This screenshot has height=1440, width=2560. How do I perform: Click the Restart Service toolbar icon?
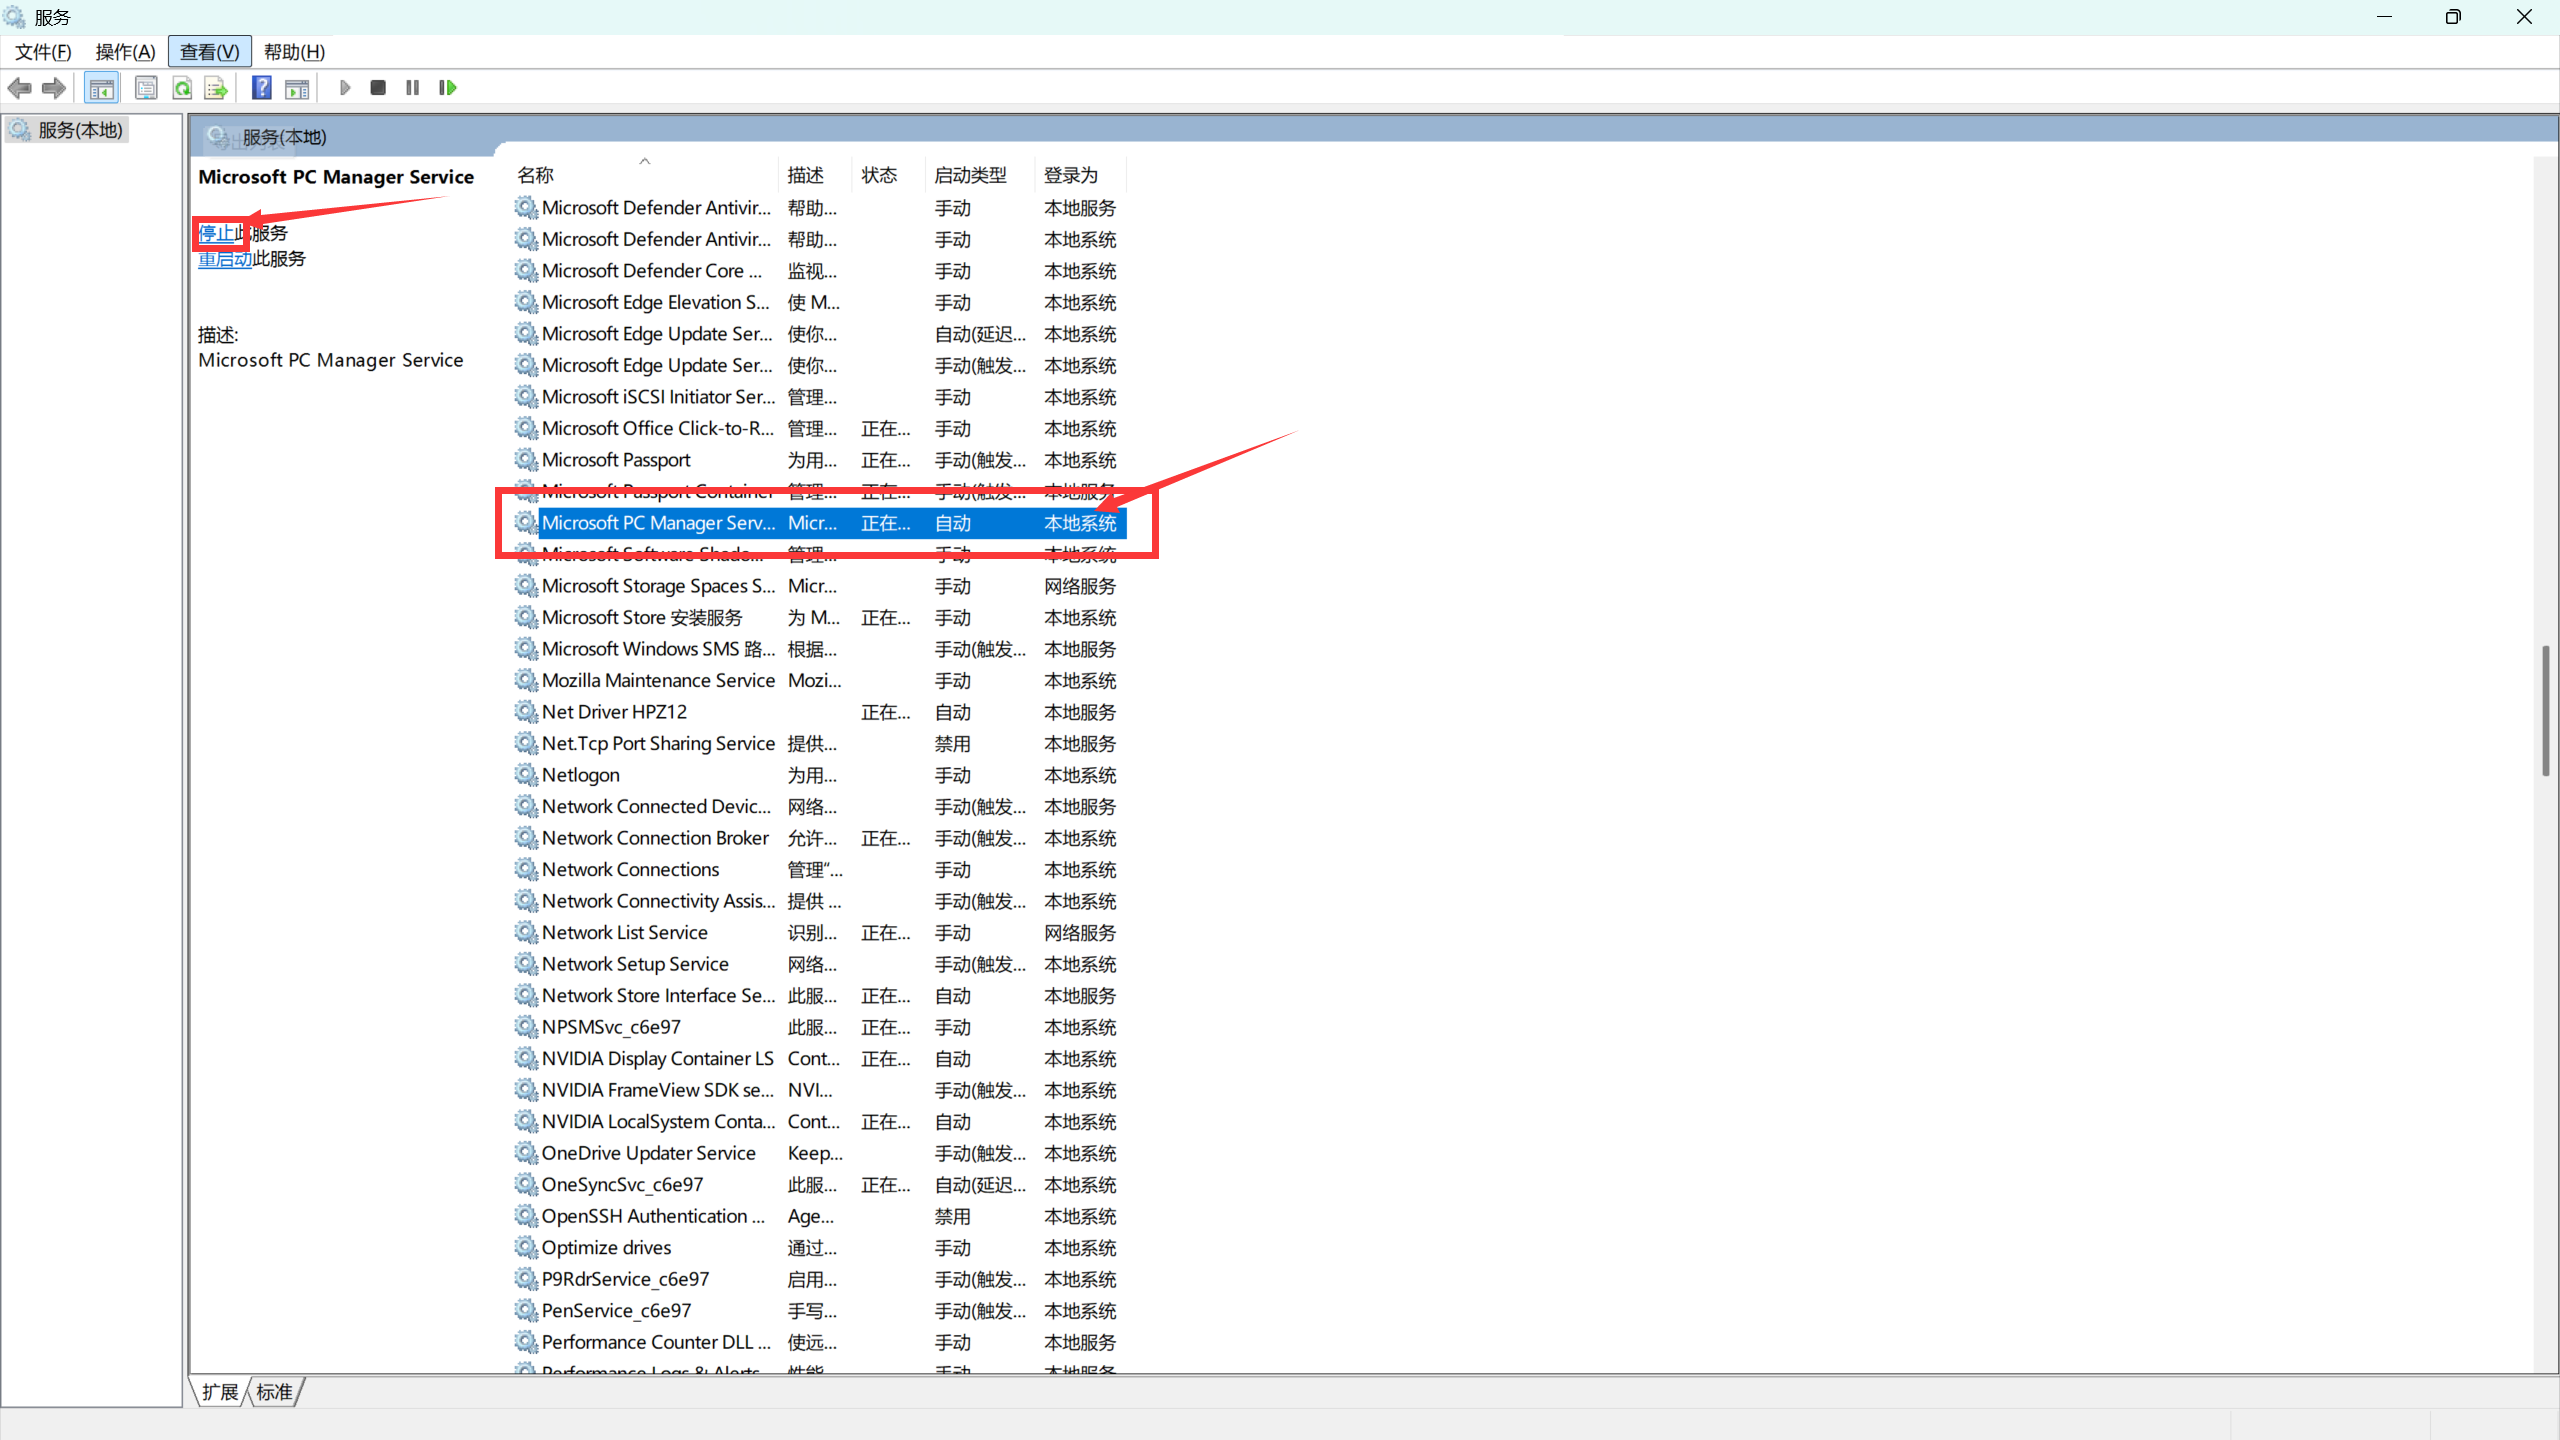pos(447,88)
